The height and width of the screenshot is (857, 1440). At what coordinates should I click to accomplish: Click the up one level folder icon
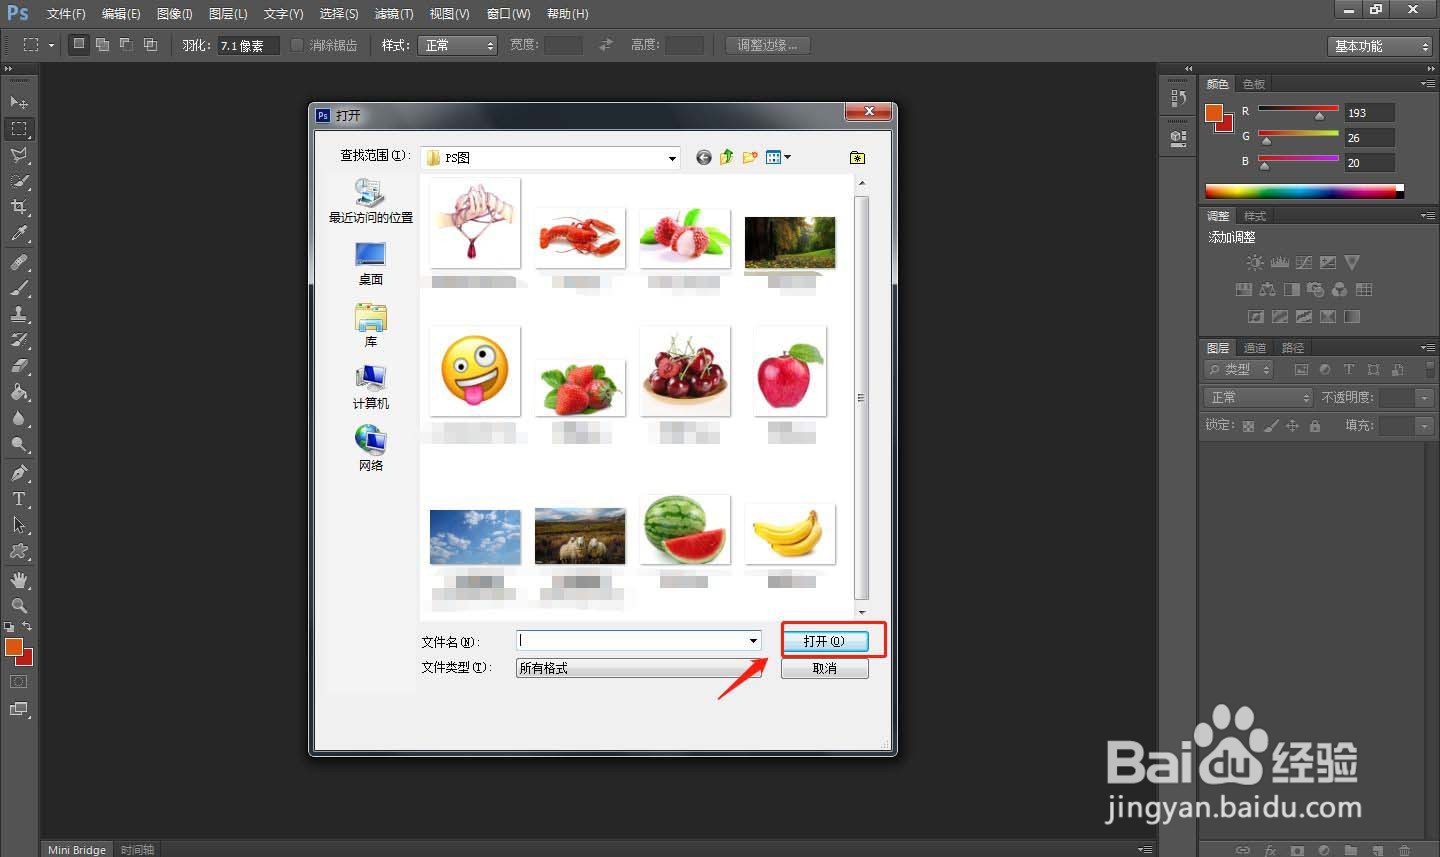coord(727,157)
